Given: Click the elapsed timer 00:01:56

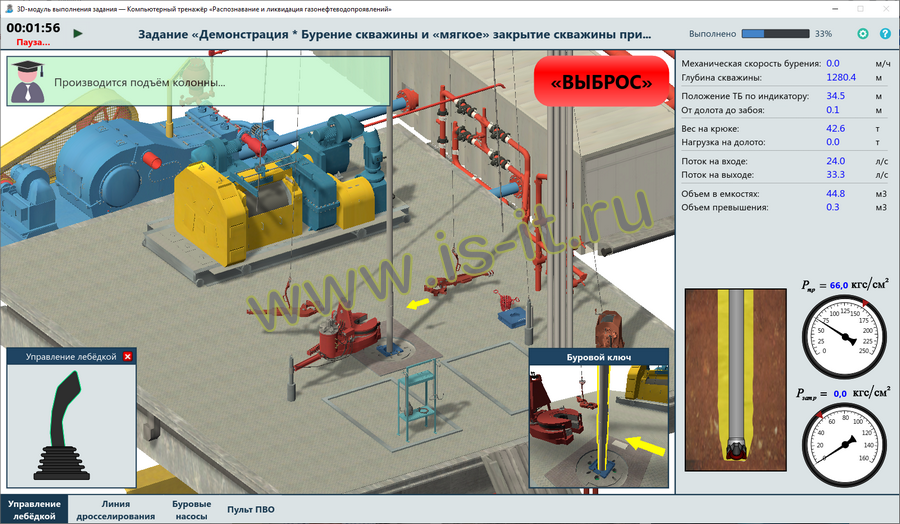Looking at the screenshot, I should point(33,28).
